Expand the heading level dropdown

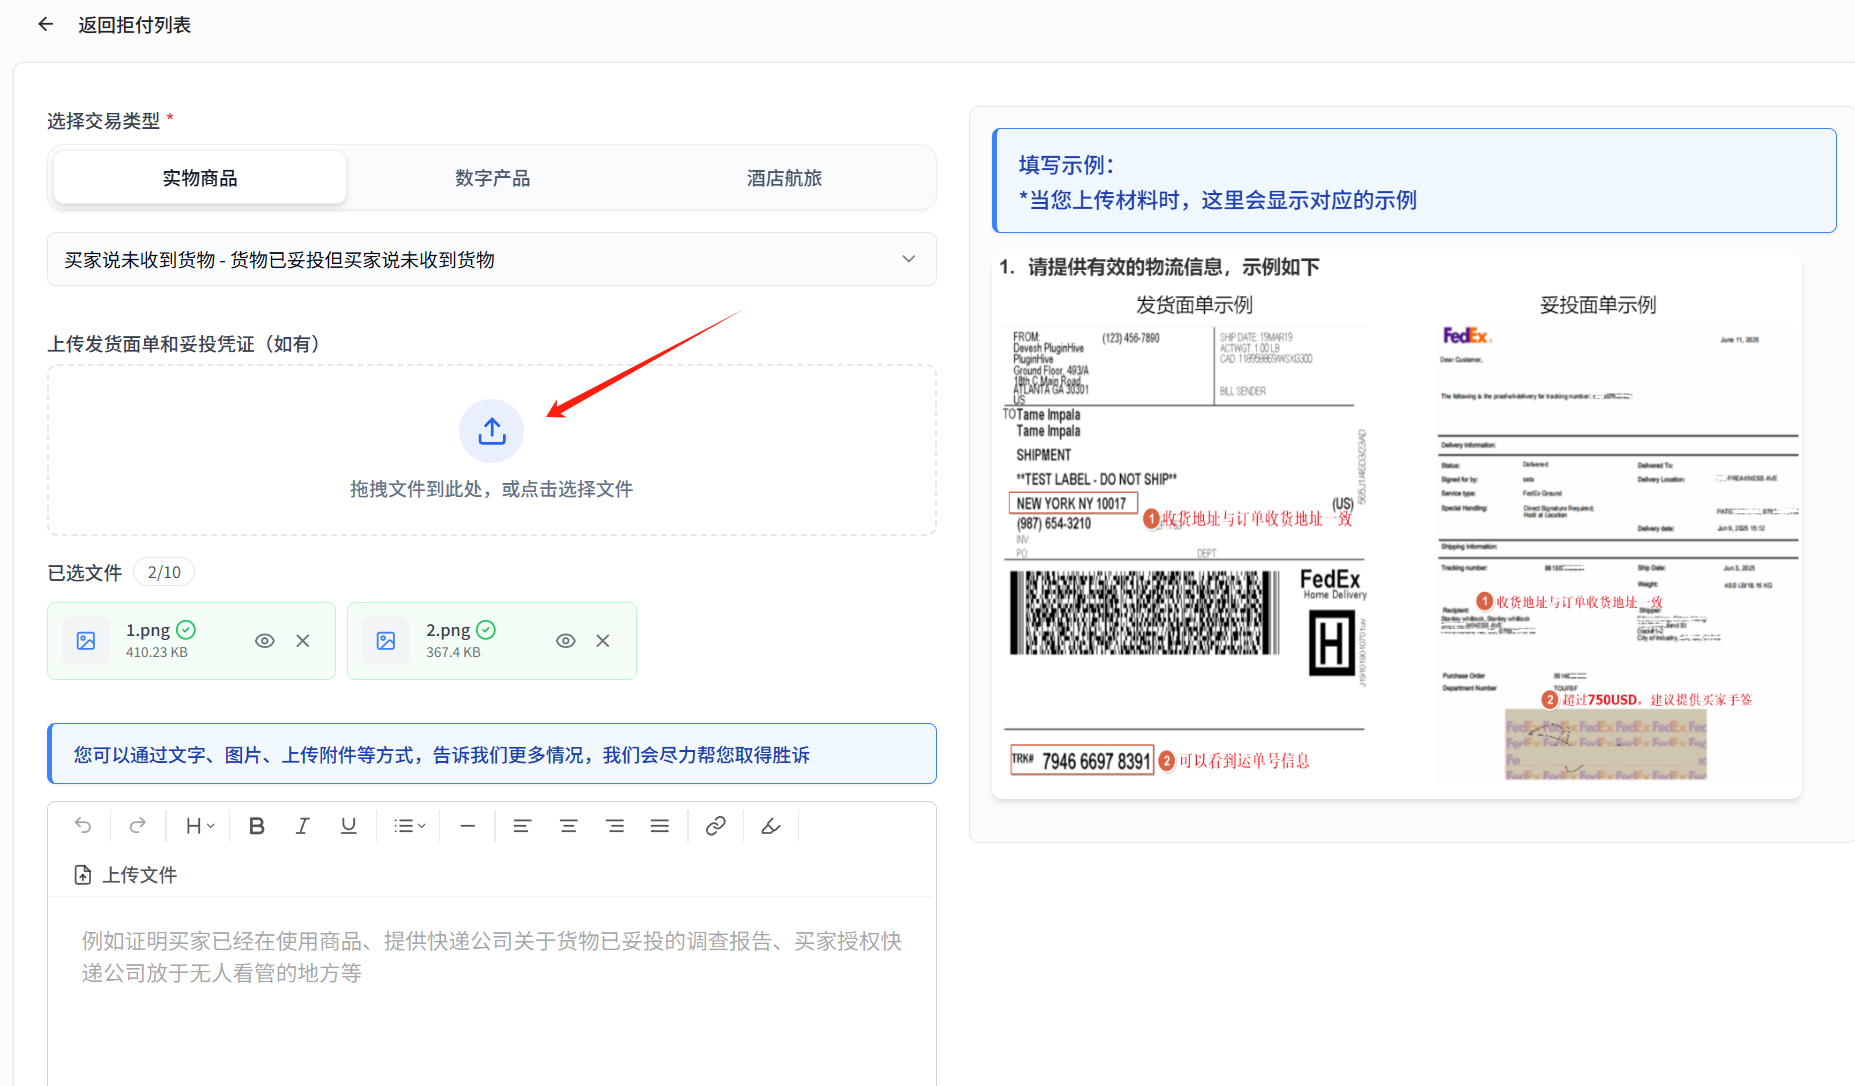click(200, 826)
